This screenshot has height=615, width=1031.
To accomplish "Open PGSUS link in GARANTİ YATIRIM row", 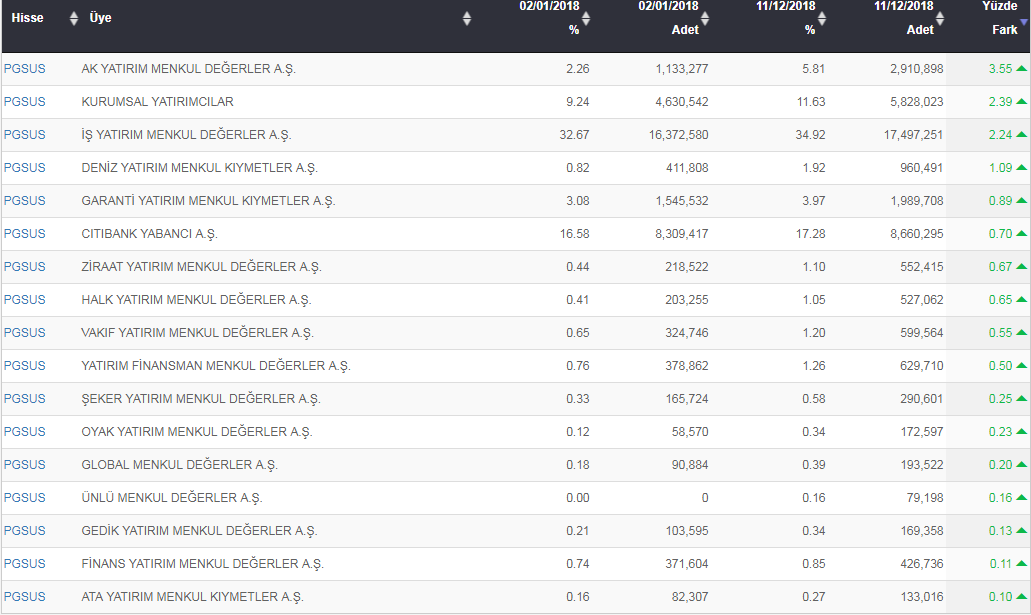I will click(x=24, y=201).
